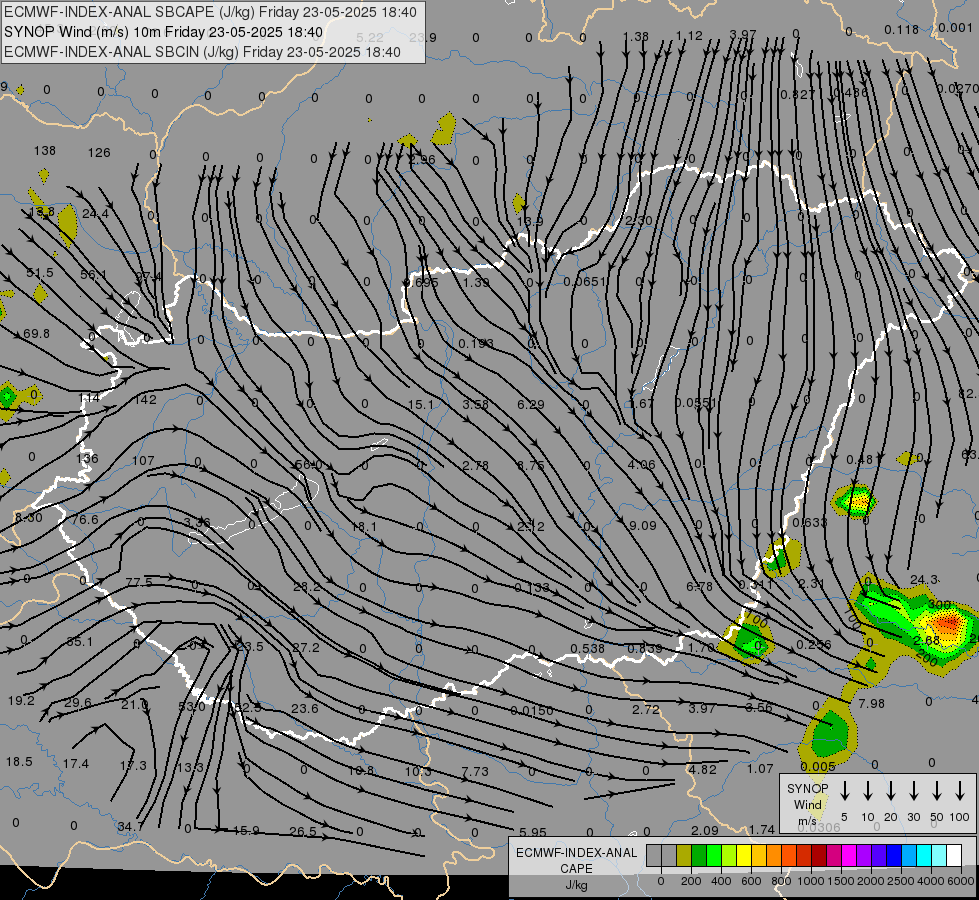The height and width of the screenshot is (900, 979).
Task: Click the dark red CAPE swatch after 1000
Action: [x=819, y=855]
